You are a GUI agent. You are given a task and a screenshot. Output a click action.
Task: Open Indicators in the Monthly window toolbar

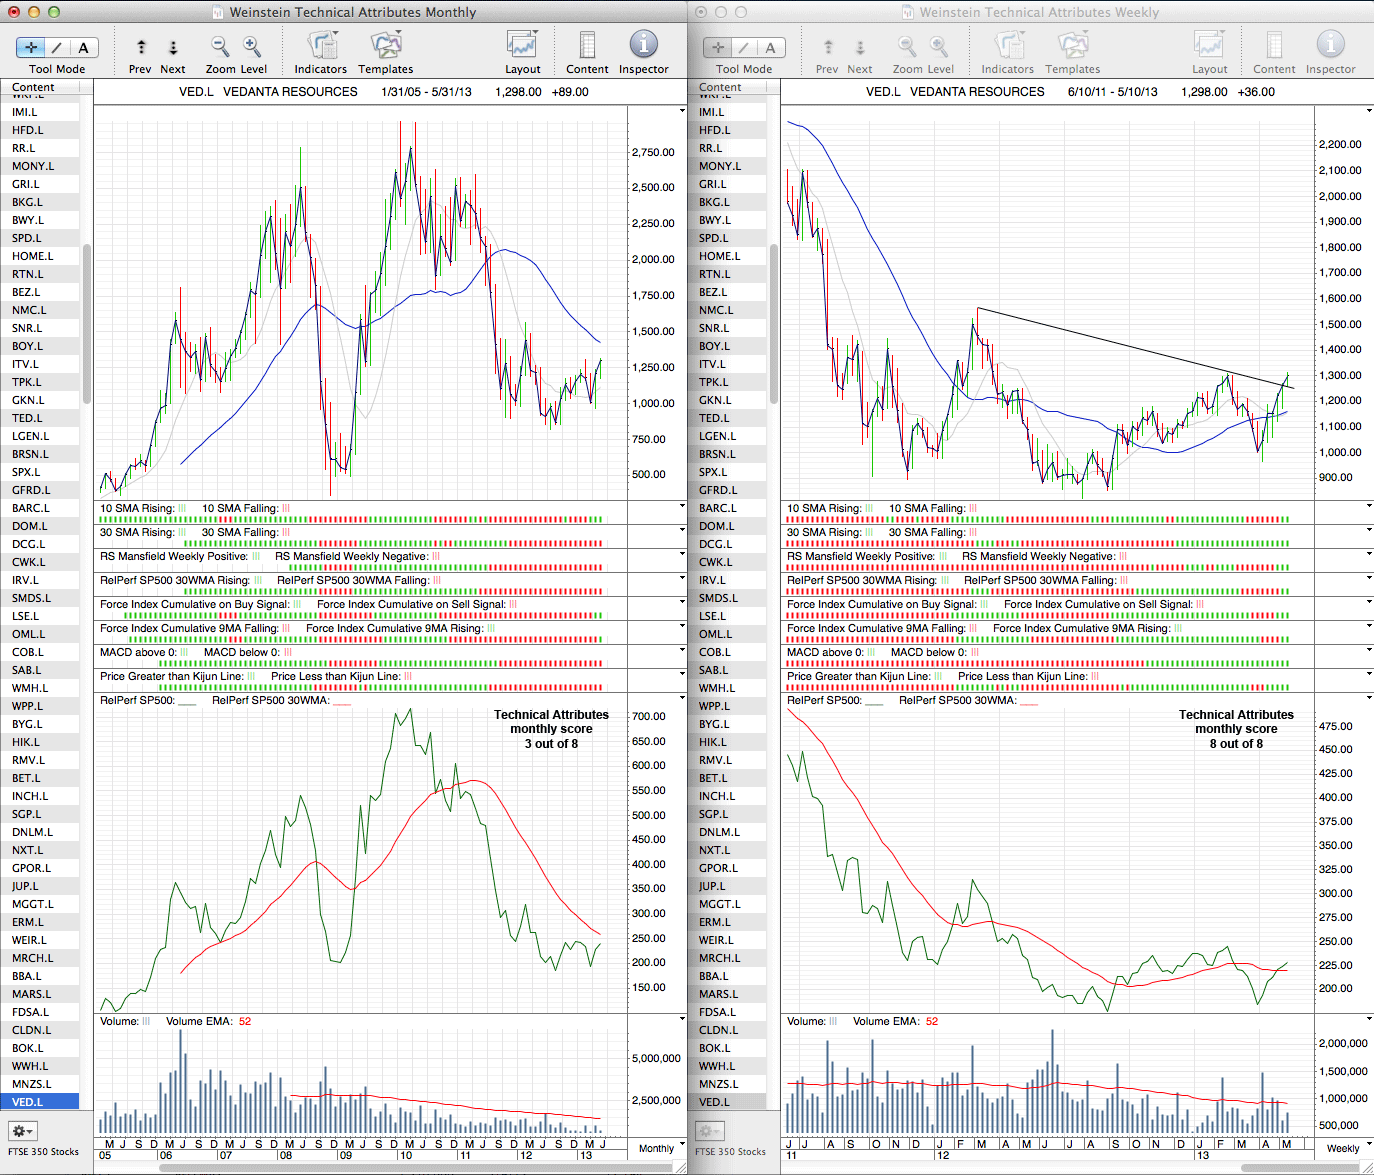click(321, 46)
